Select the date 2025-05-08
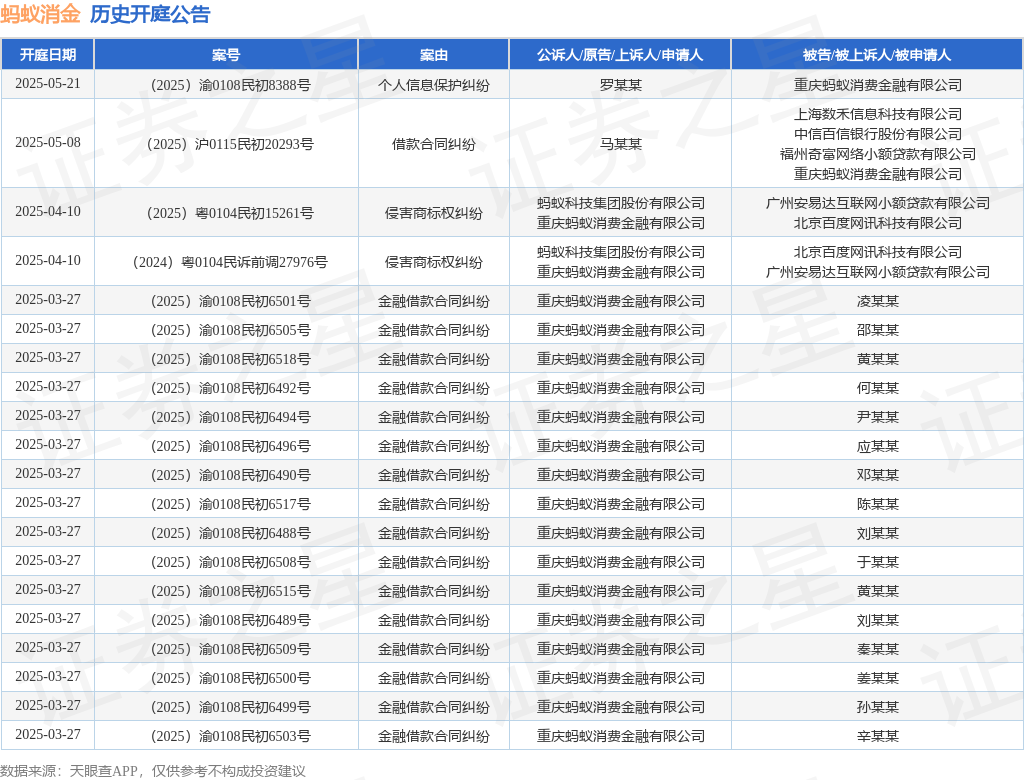Viewport: 1024px width, 780px height. tap(48, 142)
